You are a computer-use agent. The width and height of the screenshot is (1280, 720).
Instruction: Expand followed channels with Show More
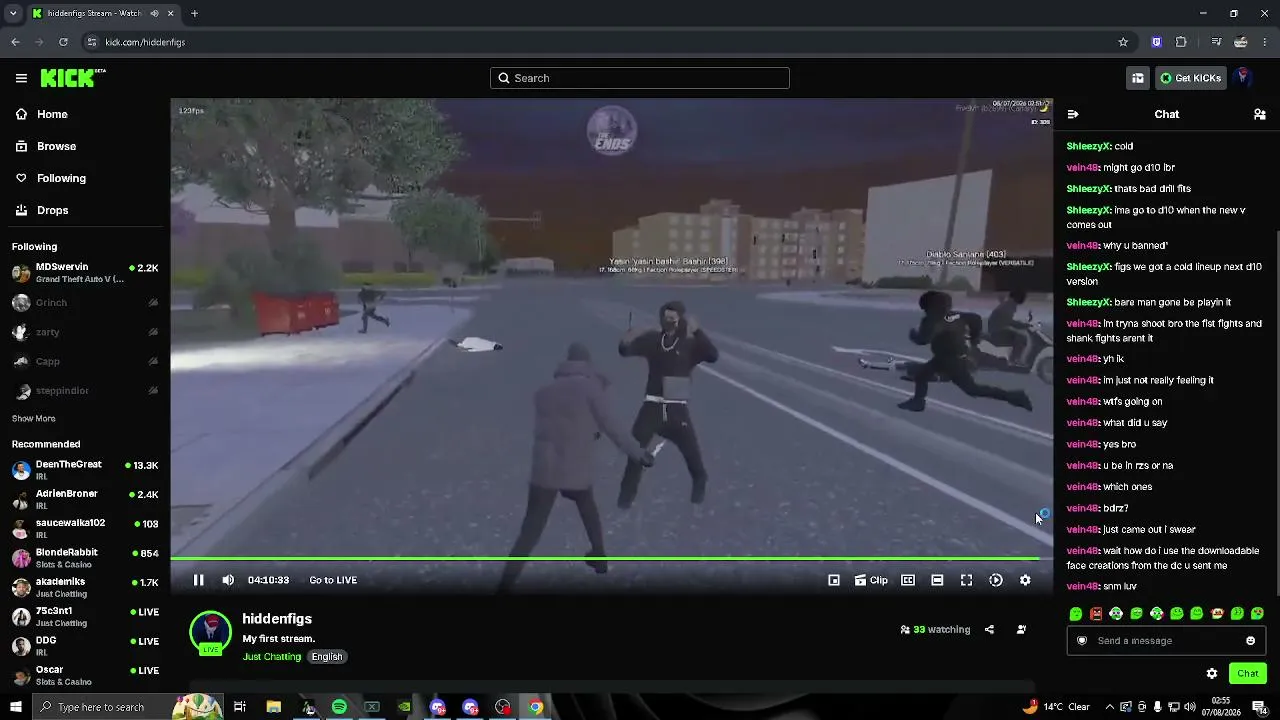tap(34, 418)
